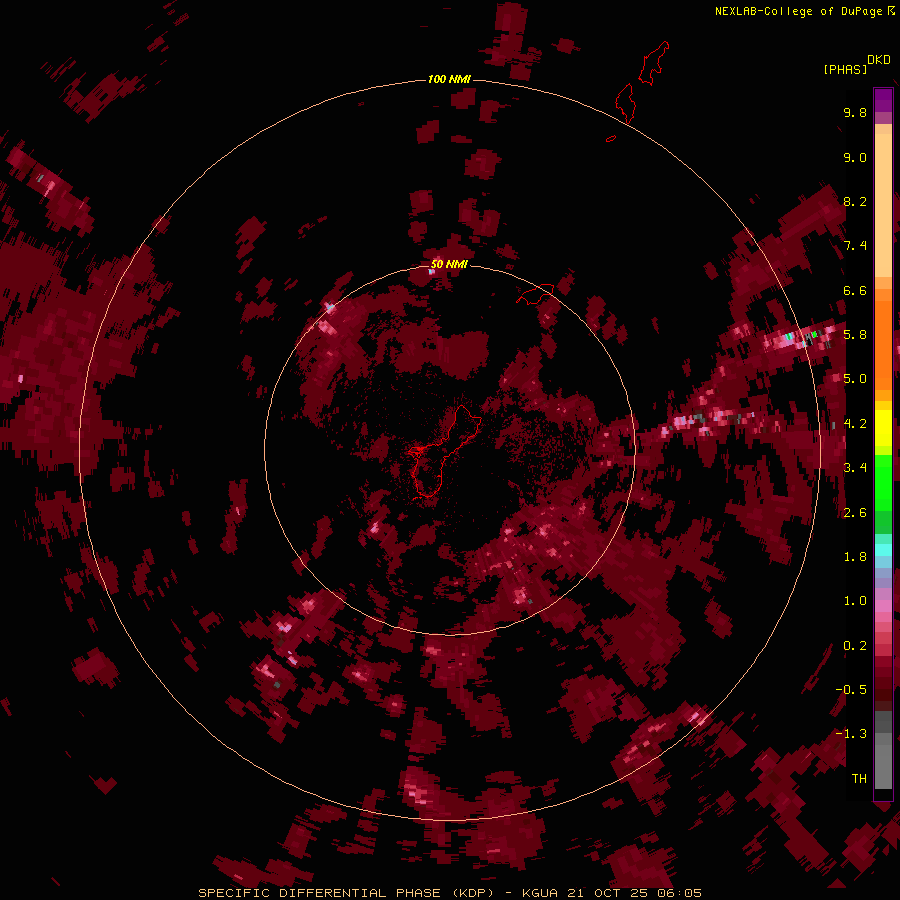Click the 5.0 scale value
Image resolution: width=900 pixels, height=900 pixels.
coord(855,379)
